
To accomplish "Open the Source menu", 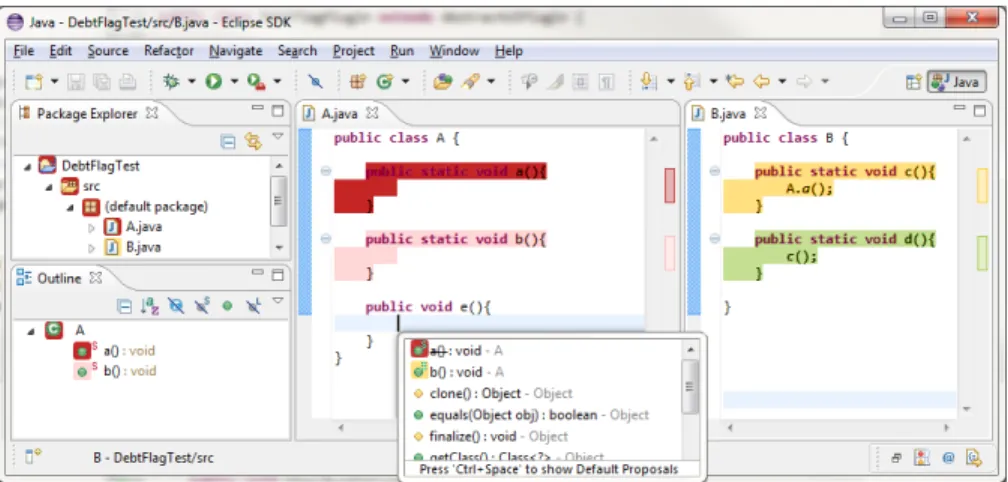I will tap(108, 51).
